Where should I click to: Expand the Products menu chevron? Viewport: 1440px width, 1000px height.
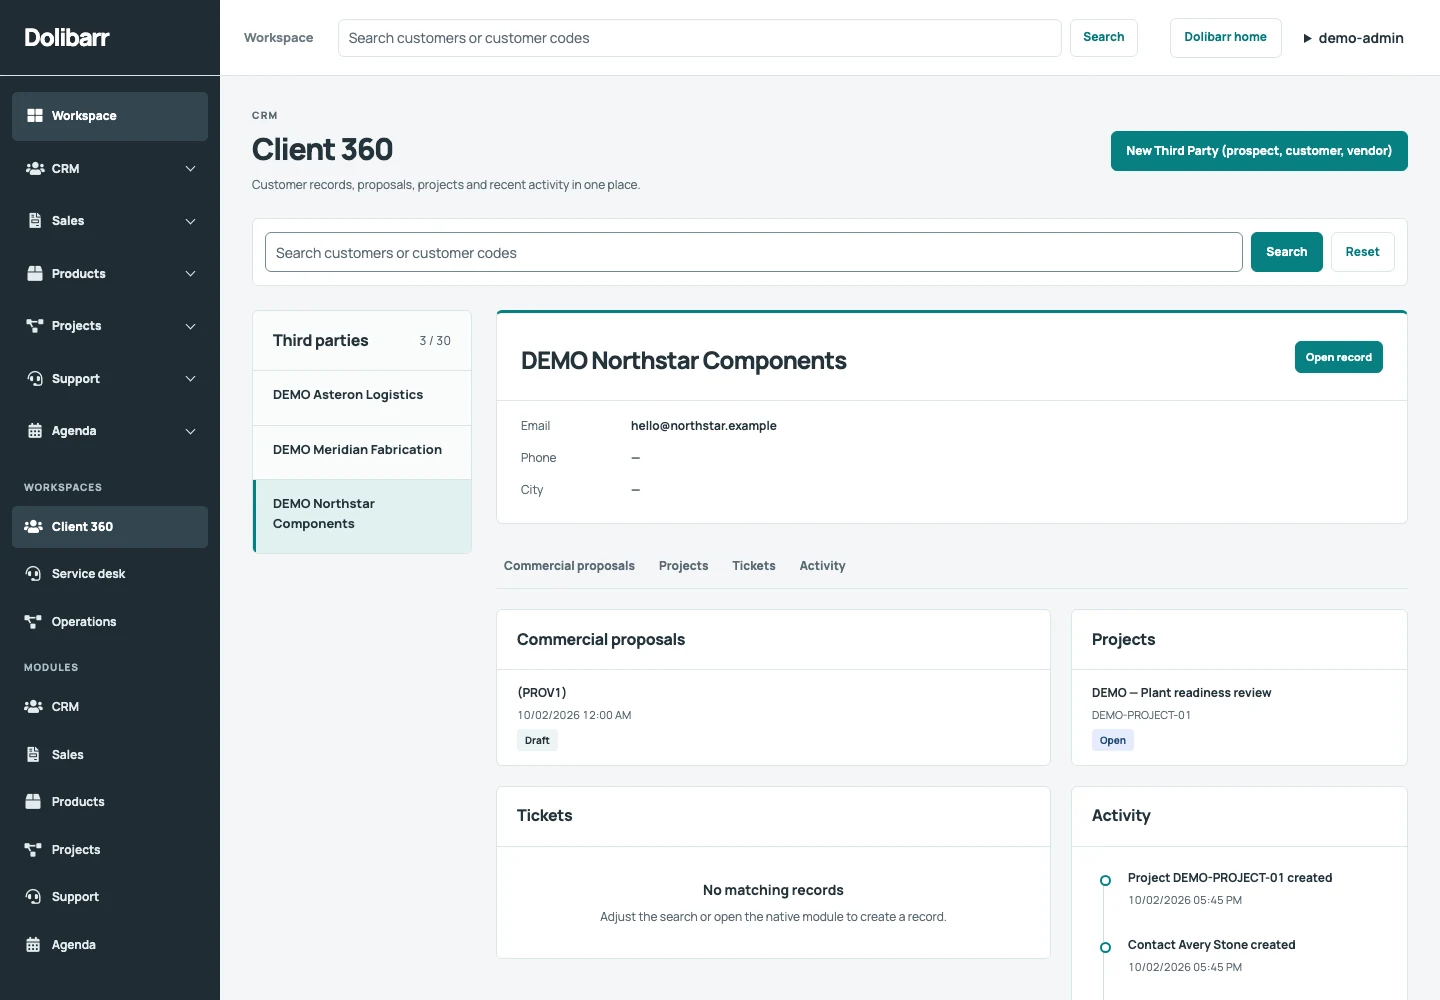[190, 274]
